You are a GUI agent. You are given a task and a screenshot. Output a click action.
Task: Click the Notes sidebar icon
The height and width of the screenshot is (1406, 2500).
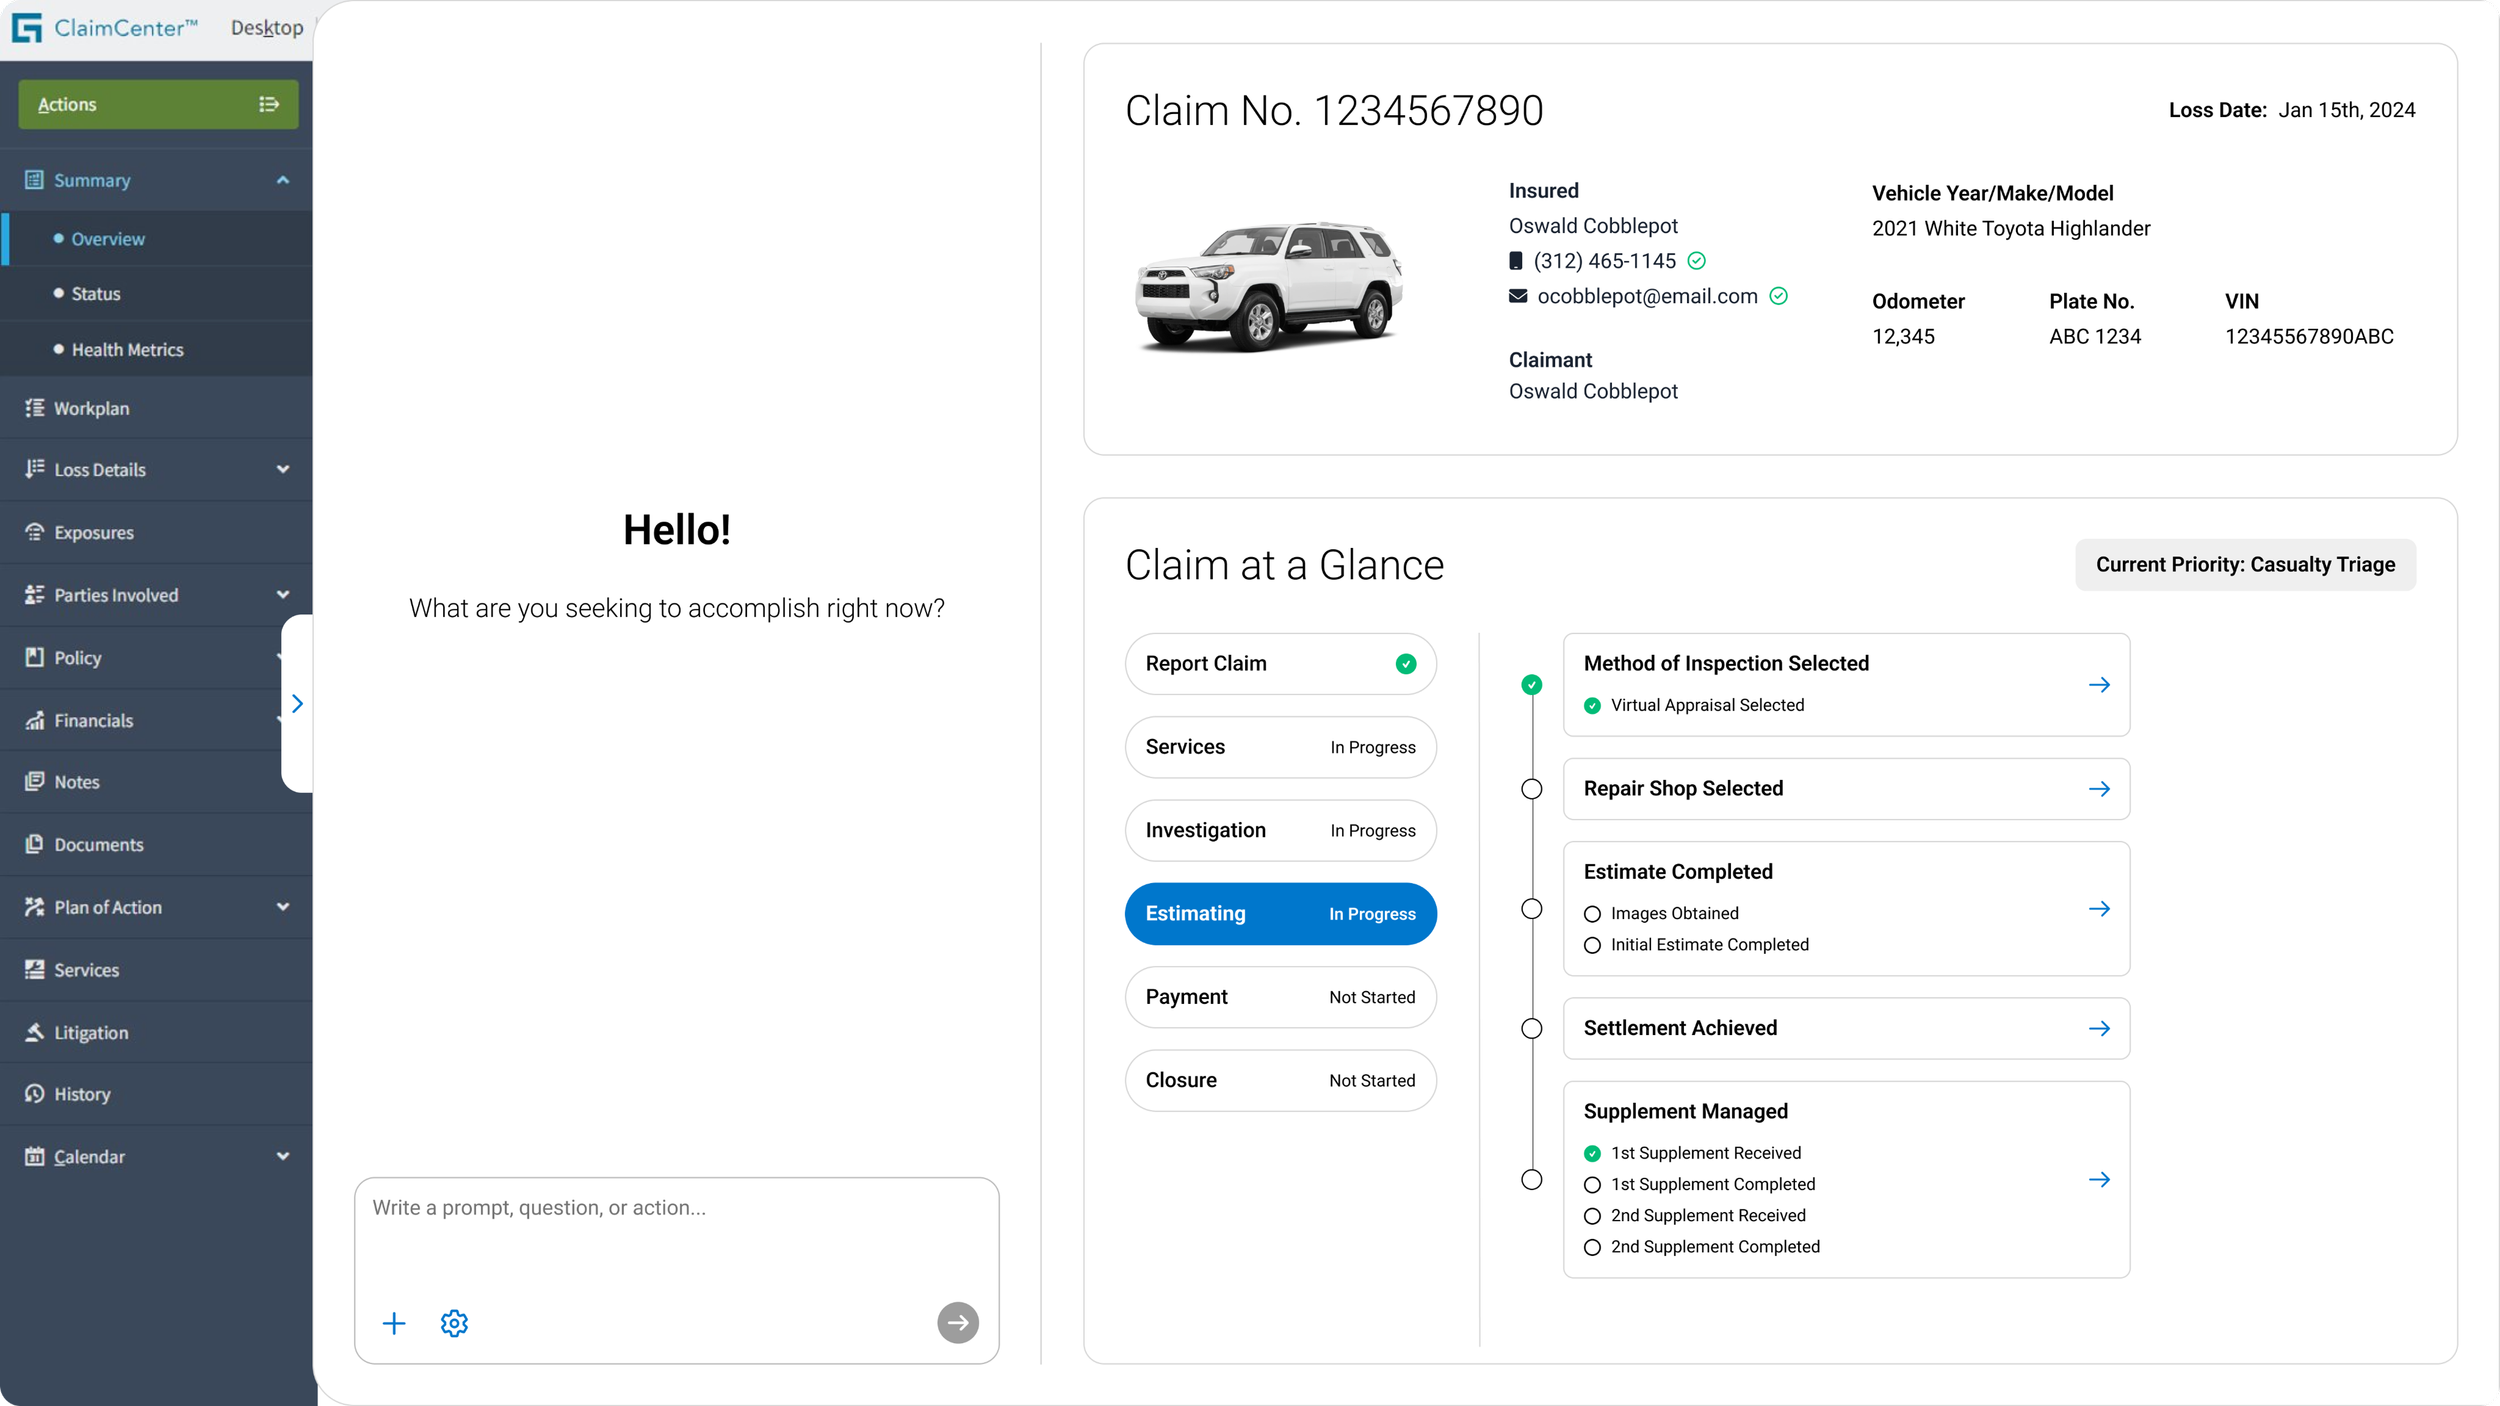pyautogui.click(x=35, y=781)
